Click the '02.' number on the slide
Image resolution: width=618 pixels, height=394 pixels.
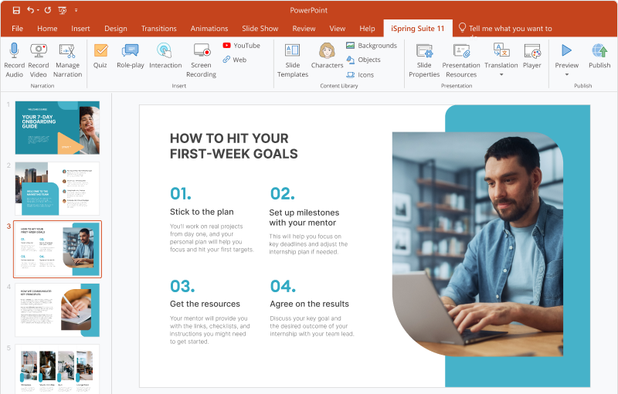tap(282, 194)
